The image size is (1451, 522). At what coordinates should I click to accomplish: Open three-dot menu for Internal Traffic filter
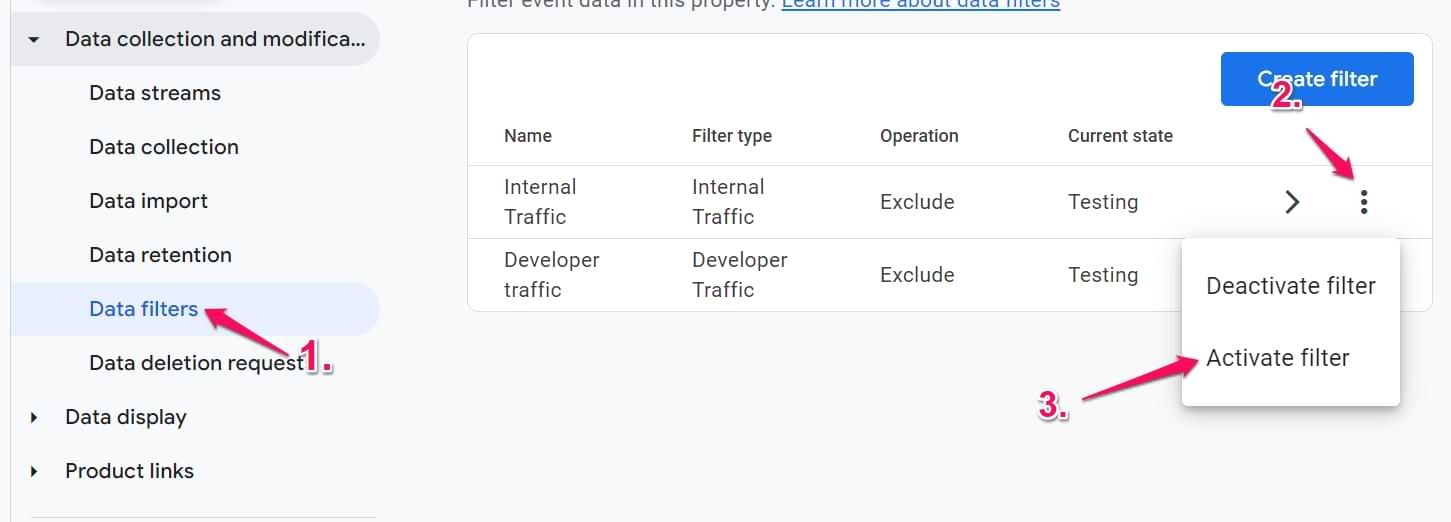point(1363,203)
